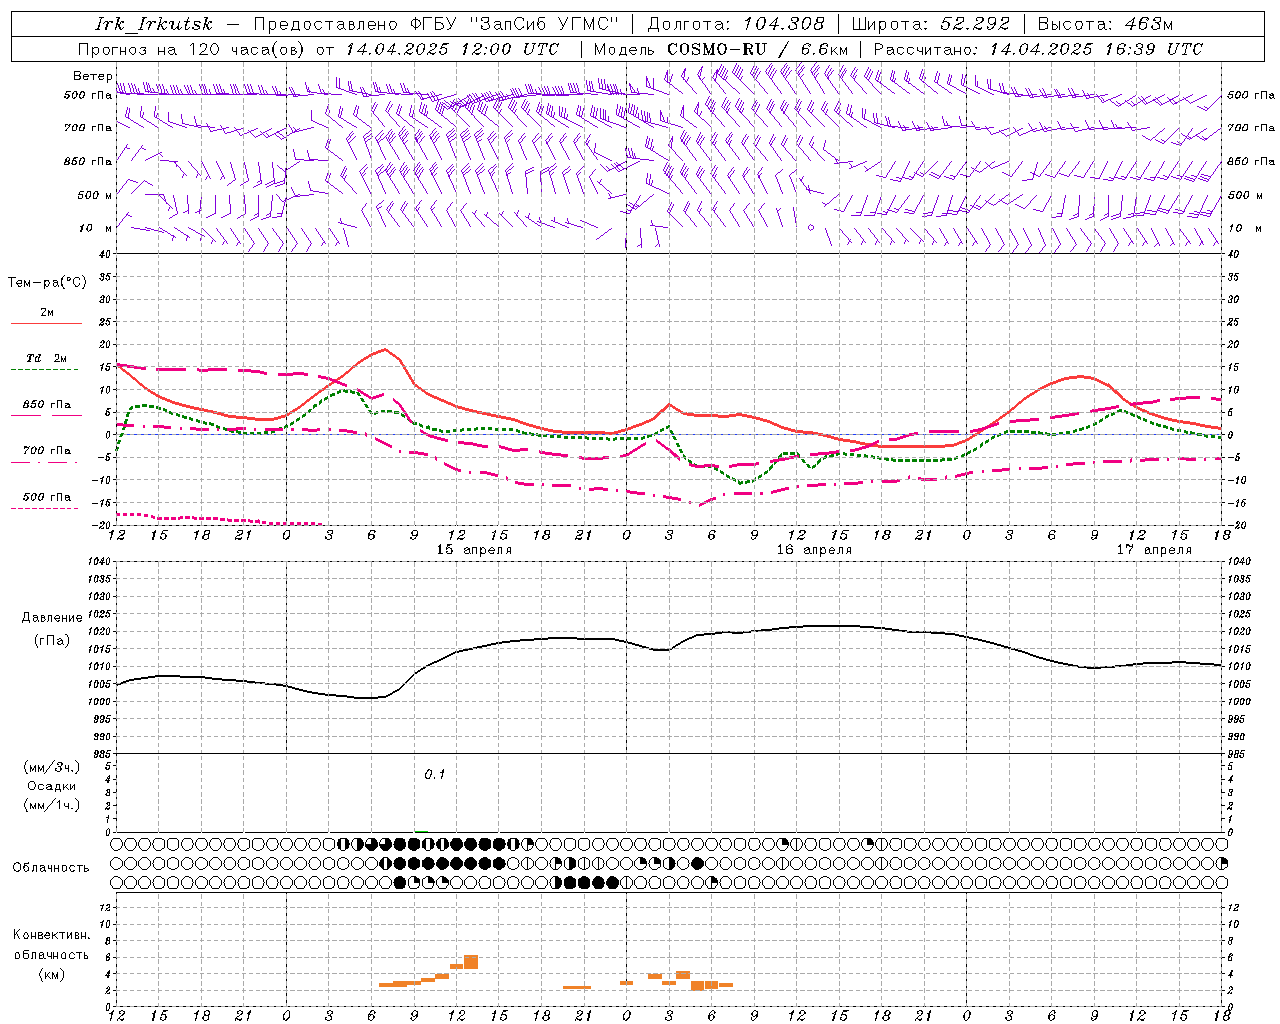Select the provider text ФГБУ "ЗапСиб УГМС"
This screenshot has width=1280, height=1024.
click(515, 24)
